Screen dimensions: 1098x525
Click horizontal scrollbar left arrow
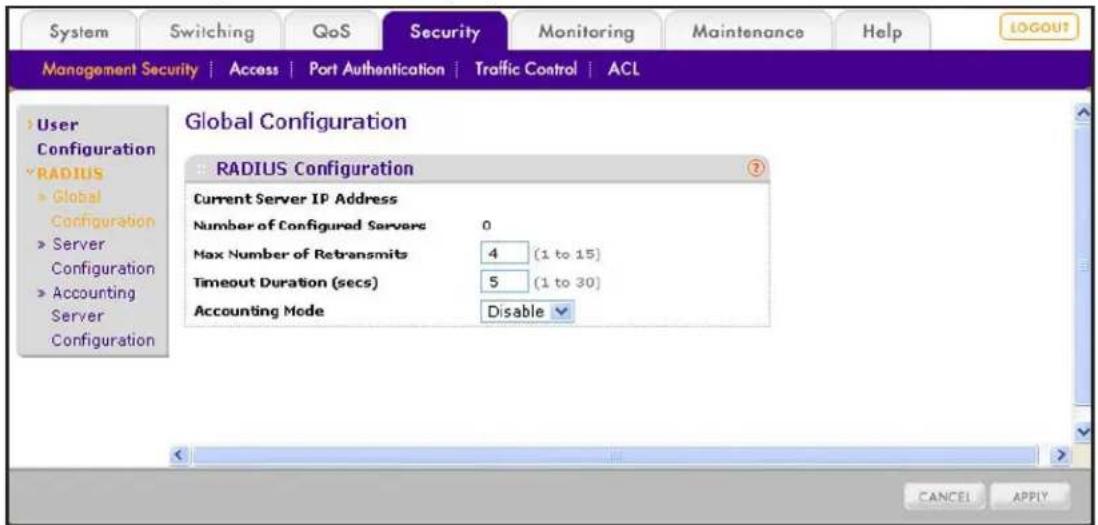pos(181,456)
